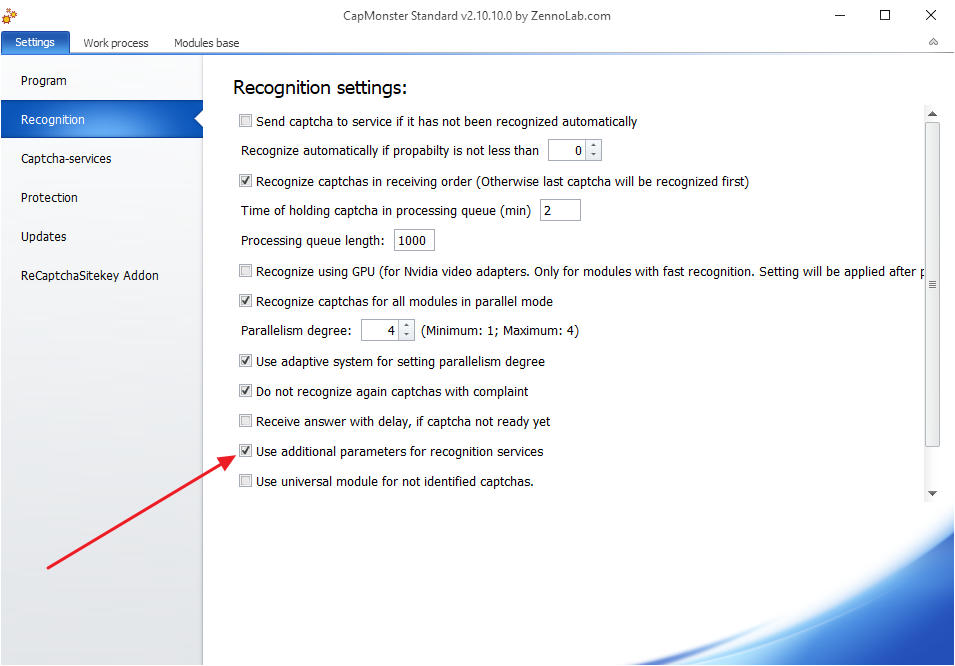This screenshot has height=666, width=955.
Task: Switch to the Work process tab
Action: click(116, 43)
